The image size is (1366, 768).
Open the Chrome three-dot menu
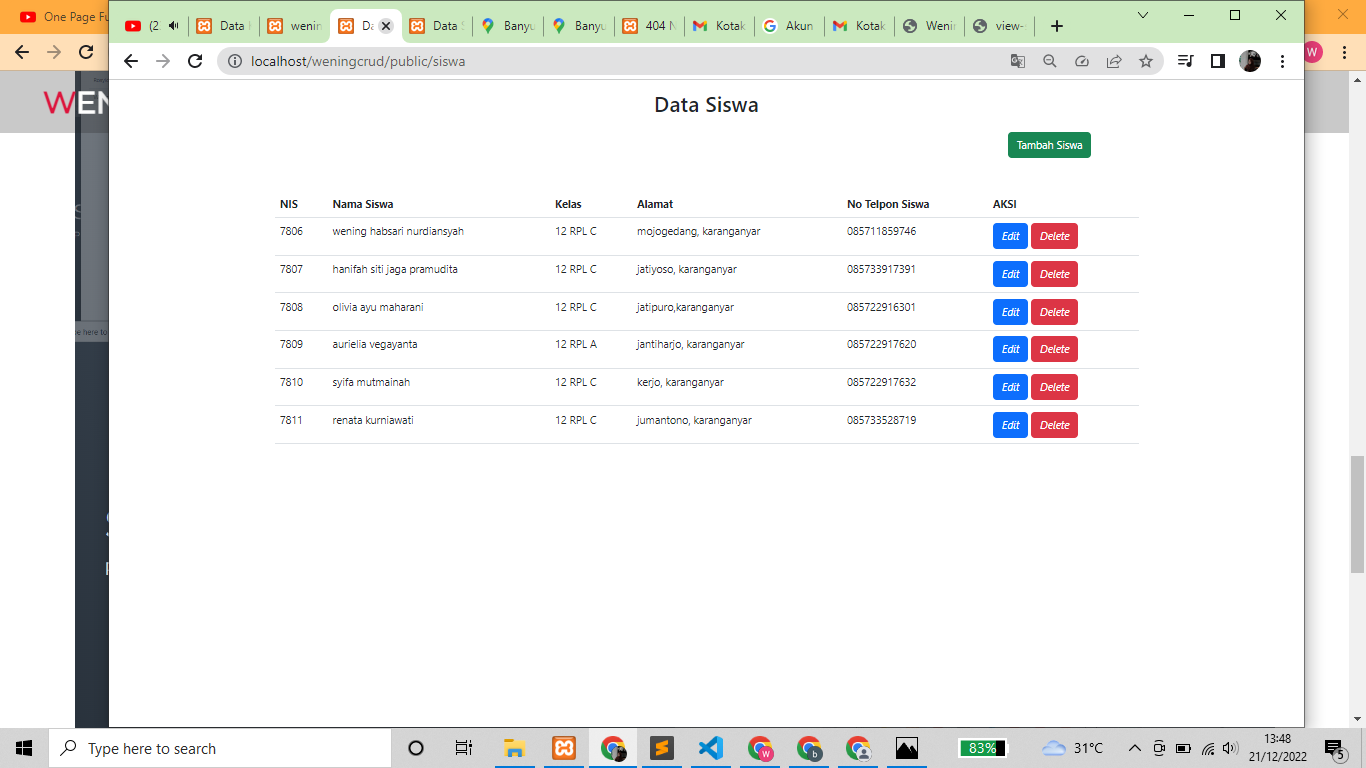click(1282, 61)
